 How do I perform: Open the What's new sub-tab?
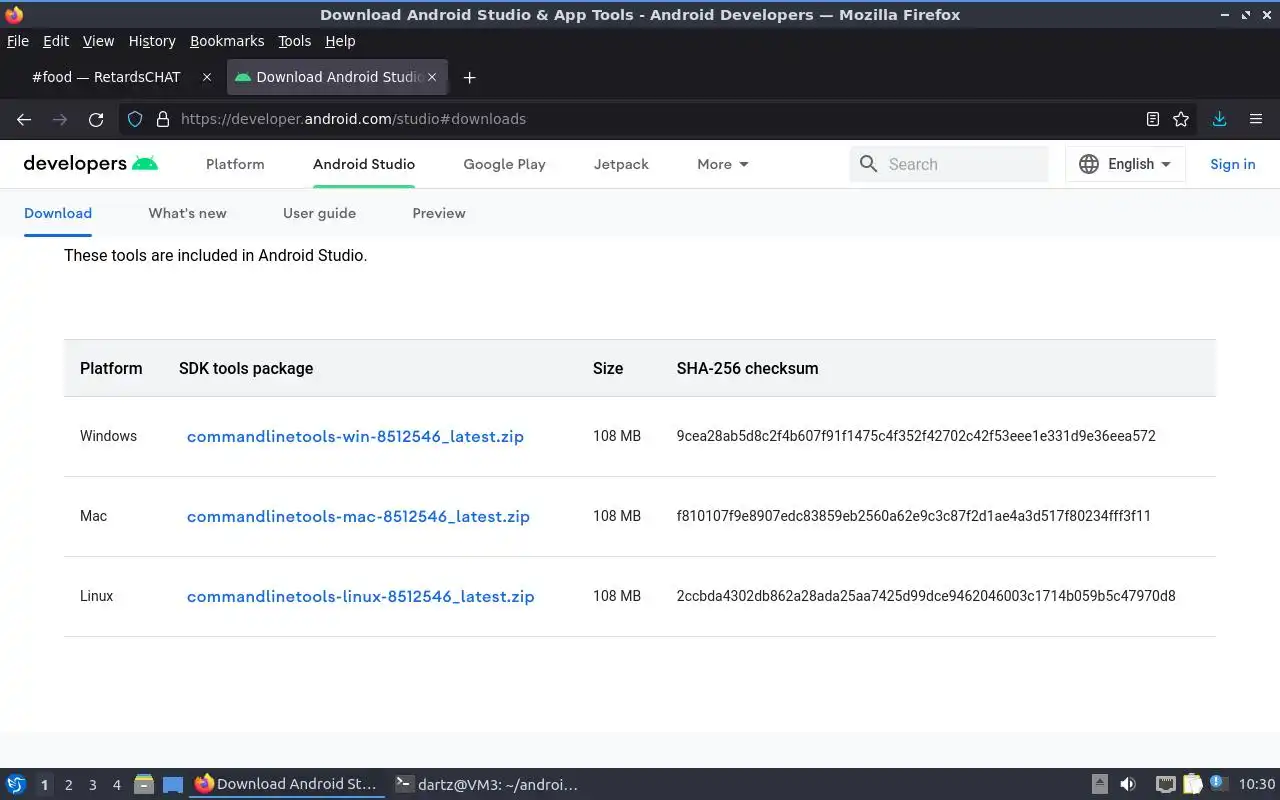click(188, 213)
